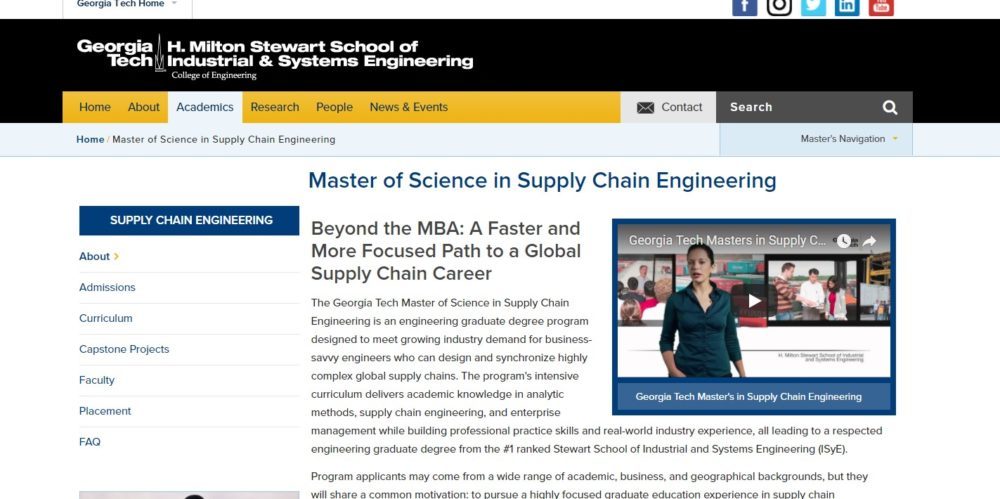The image size is (1000, 499).
Task: Play the Georgia Tech Masters video
Action: pyautogui.click(x=754, y=300)
